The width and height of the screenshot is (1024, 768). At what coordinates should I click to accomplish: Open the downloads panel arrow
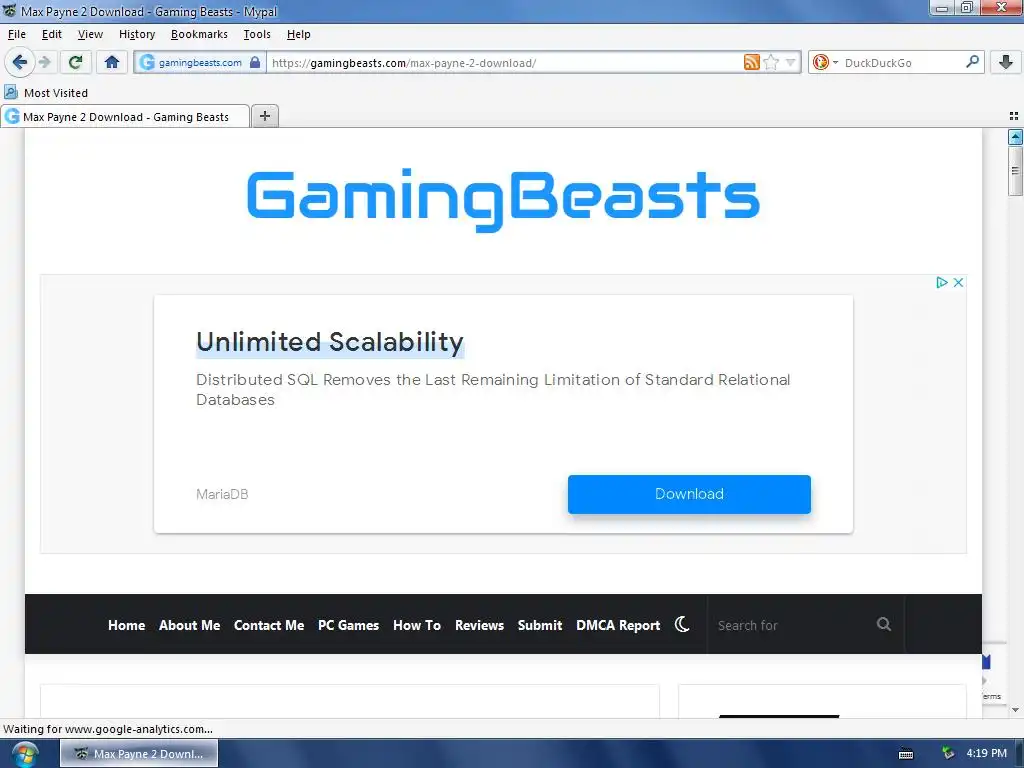pos(1006,63)
